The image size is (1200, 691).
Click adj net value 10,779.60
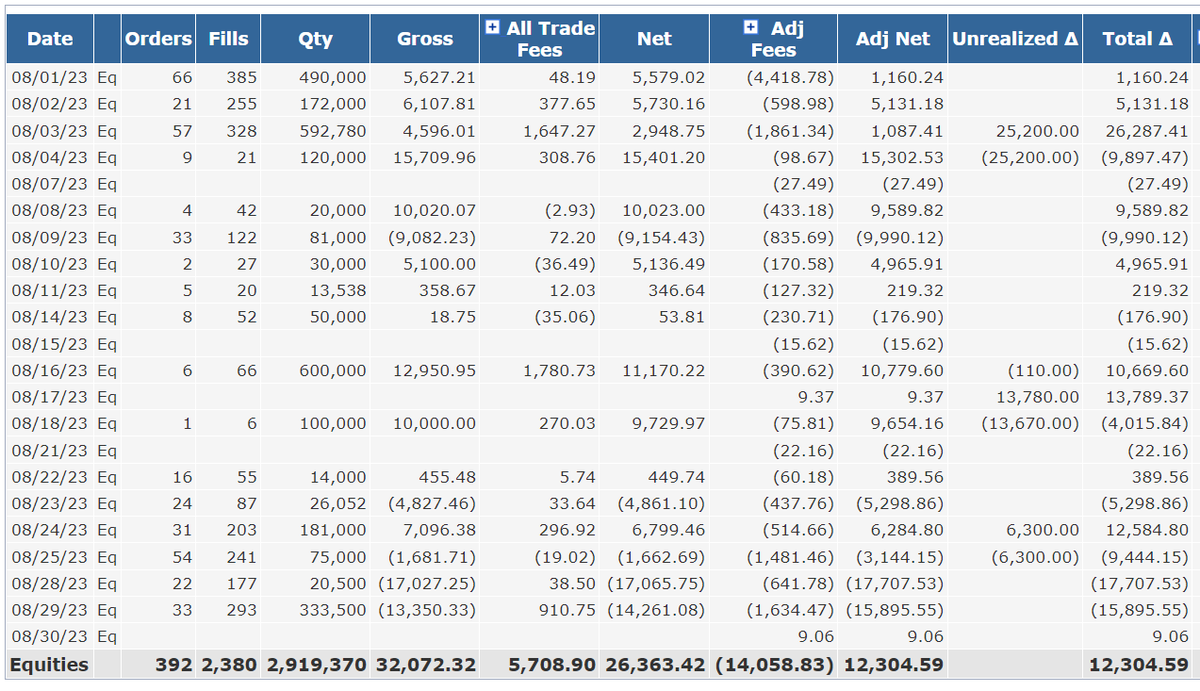(x=902, y=371)
